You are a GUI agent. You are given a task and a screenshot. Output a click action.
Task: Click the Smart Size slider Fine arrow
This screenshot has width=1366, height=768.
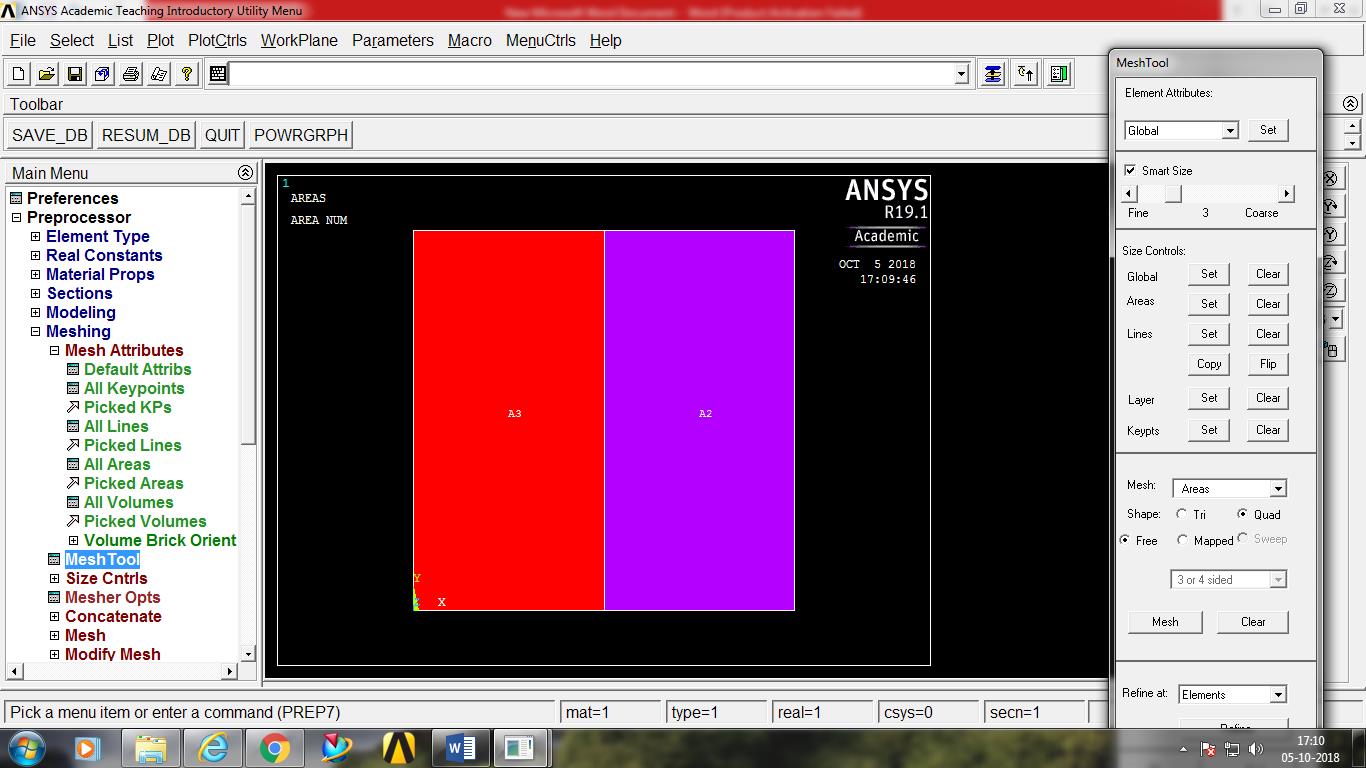(1130, 194)
